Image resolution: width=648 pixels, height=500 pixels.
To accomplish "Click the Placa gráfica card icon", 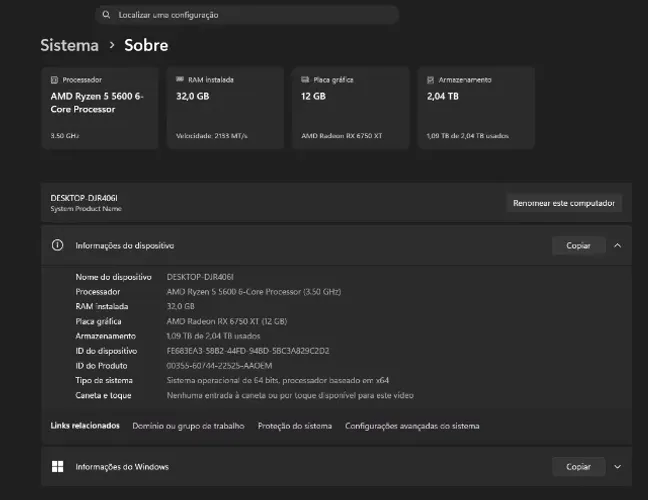I will 305,79.
